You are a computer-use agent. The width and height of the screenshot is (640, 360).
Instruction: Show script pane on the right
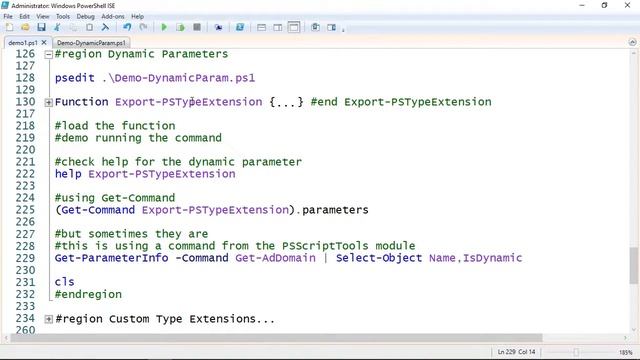pyautogui.click(x=278, y=27)
